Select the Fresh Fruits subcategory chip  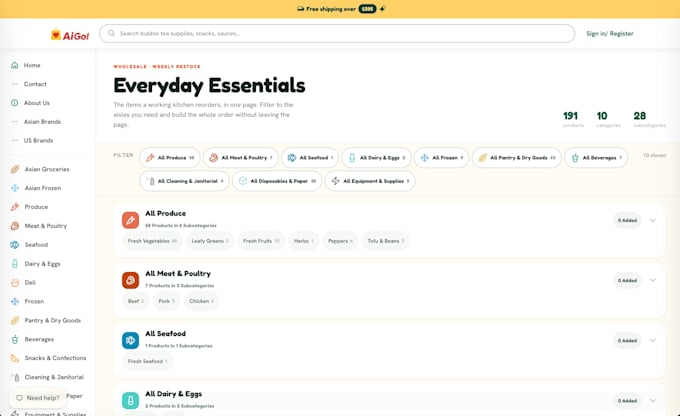pyautogui.click(x=261, y=241)
